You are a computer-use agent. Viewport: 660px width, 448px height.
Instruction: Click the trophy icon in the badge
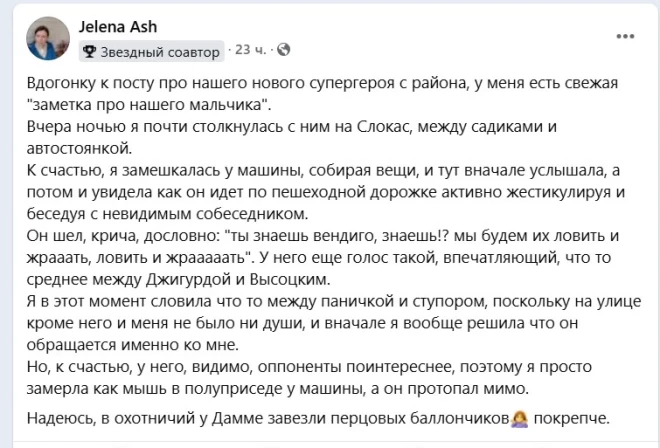[89, 50]
